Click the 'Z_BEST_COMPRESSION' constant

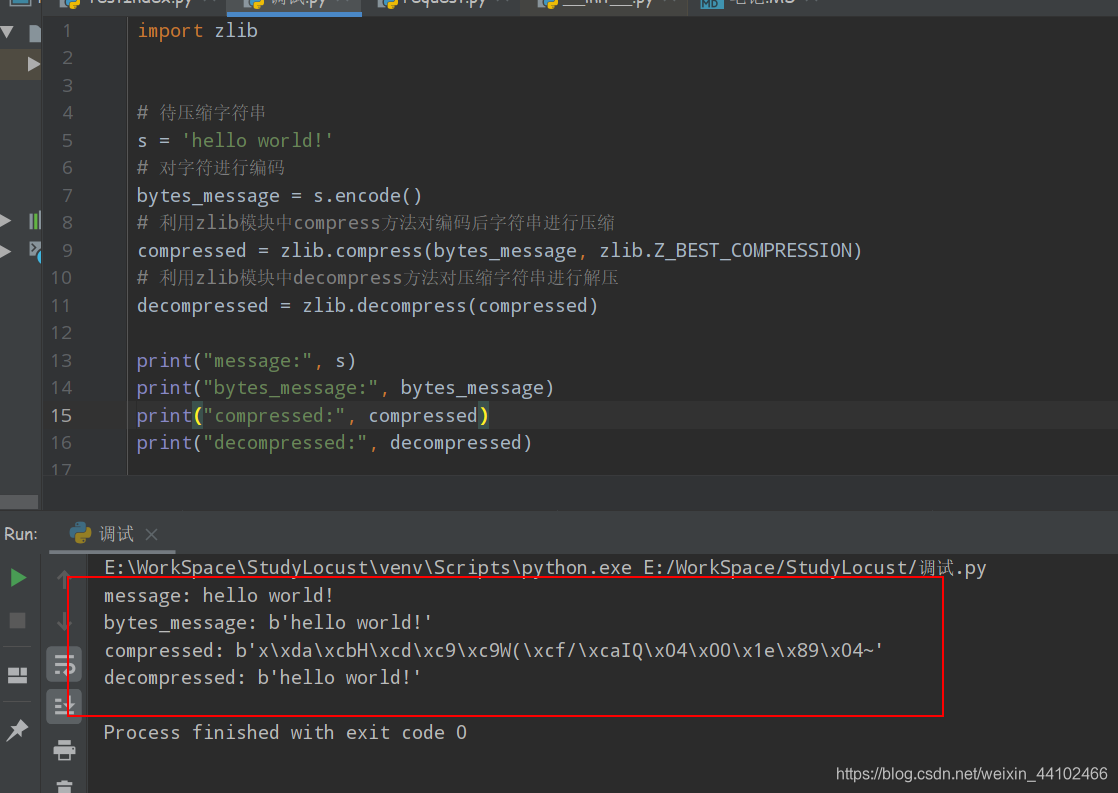[x=753, y=250]
